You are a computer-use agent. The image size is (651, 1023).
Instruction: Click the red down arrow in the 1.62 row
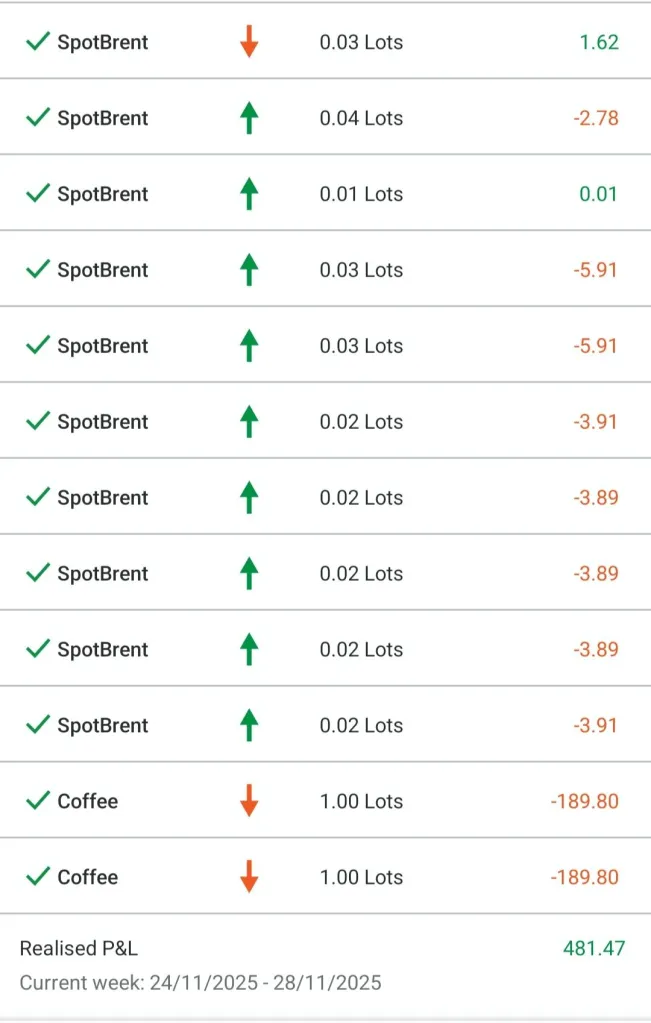point(249,42)
